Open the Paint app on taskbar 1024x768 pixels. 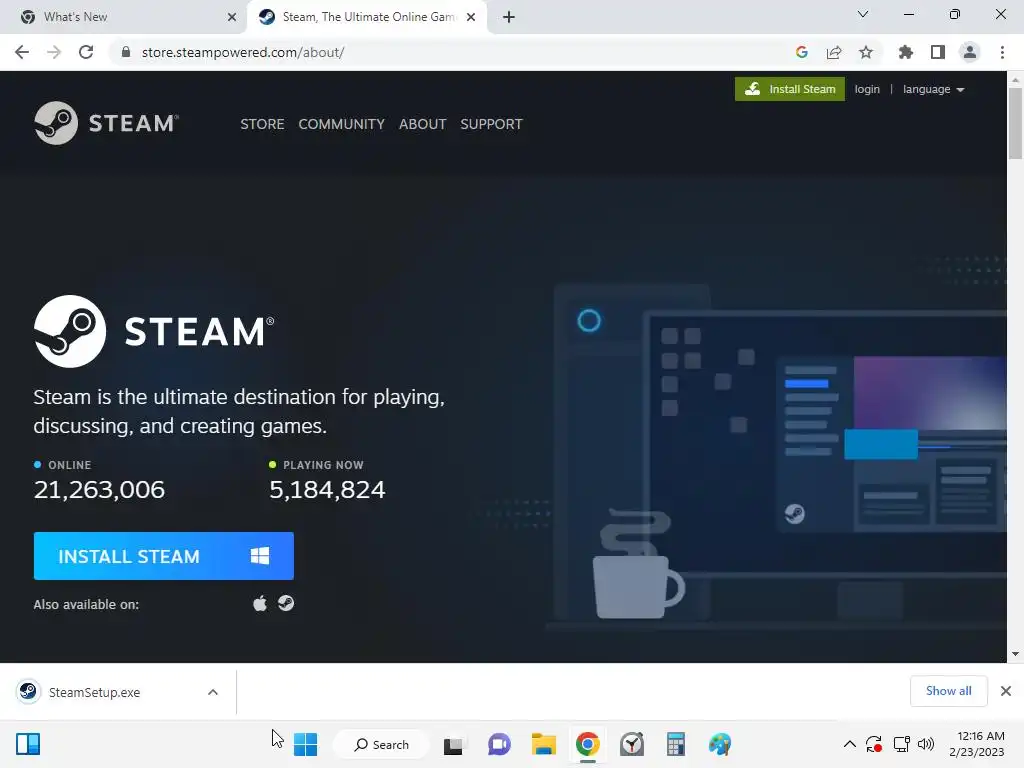pyautogui.click(x=720, y=744)
